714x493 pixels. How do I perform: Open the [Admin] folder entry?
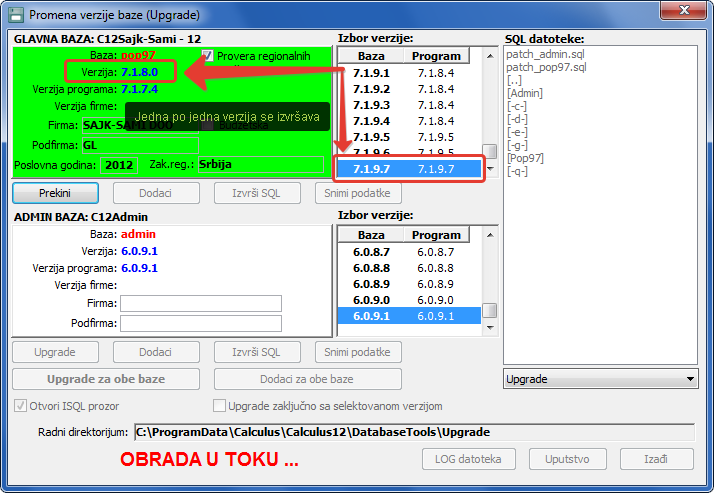(526, 92)
